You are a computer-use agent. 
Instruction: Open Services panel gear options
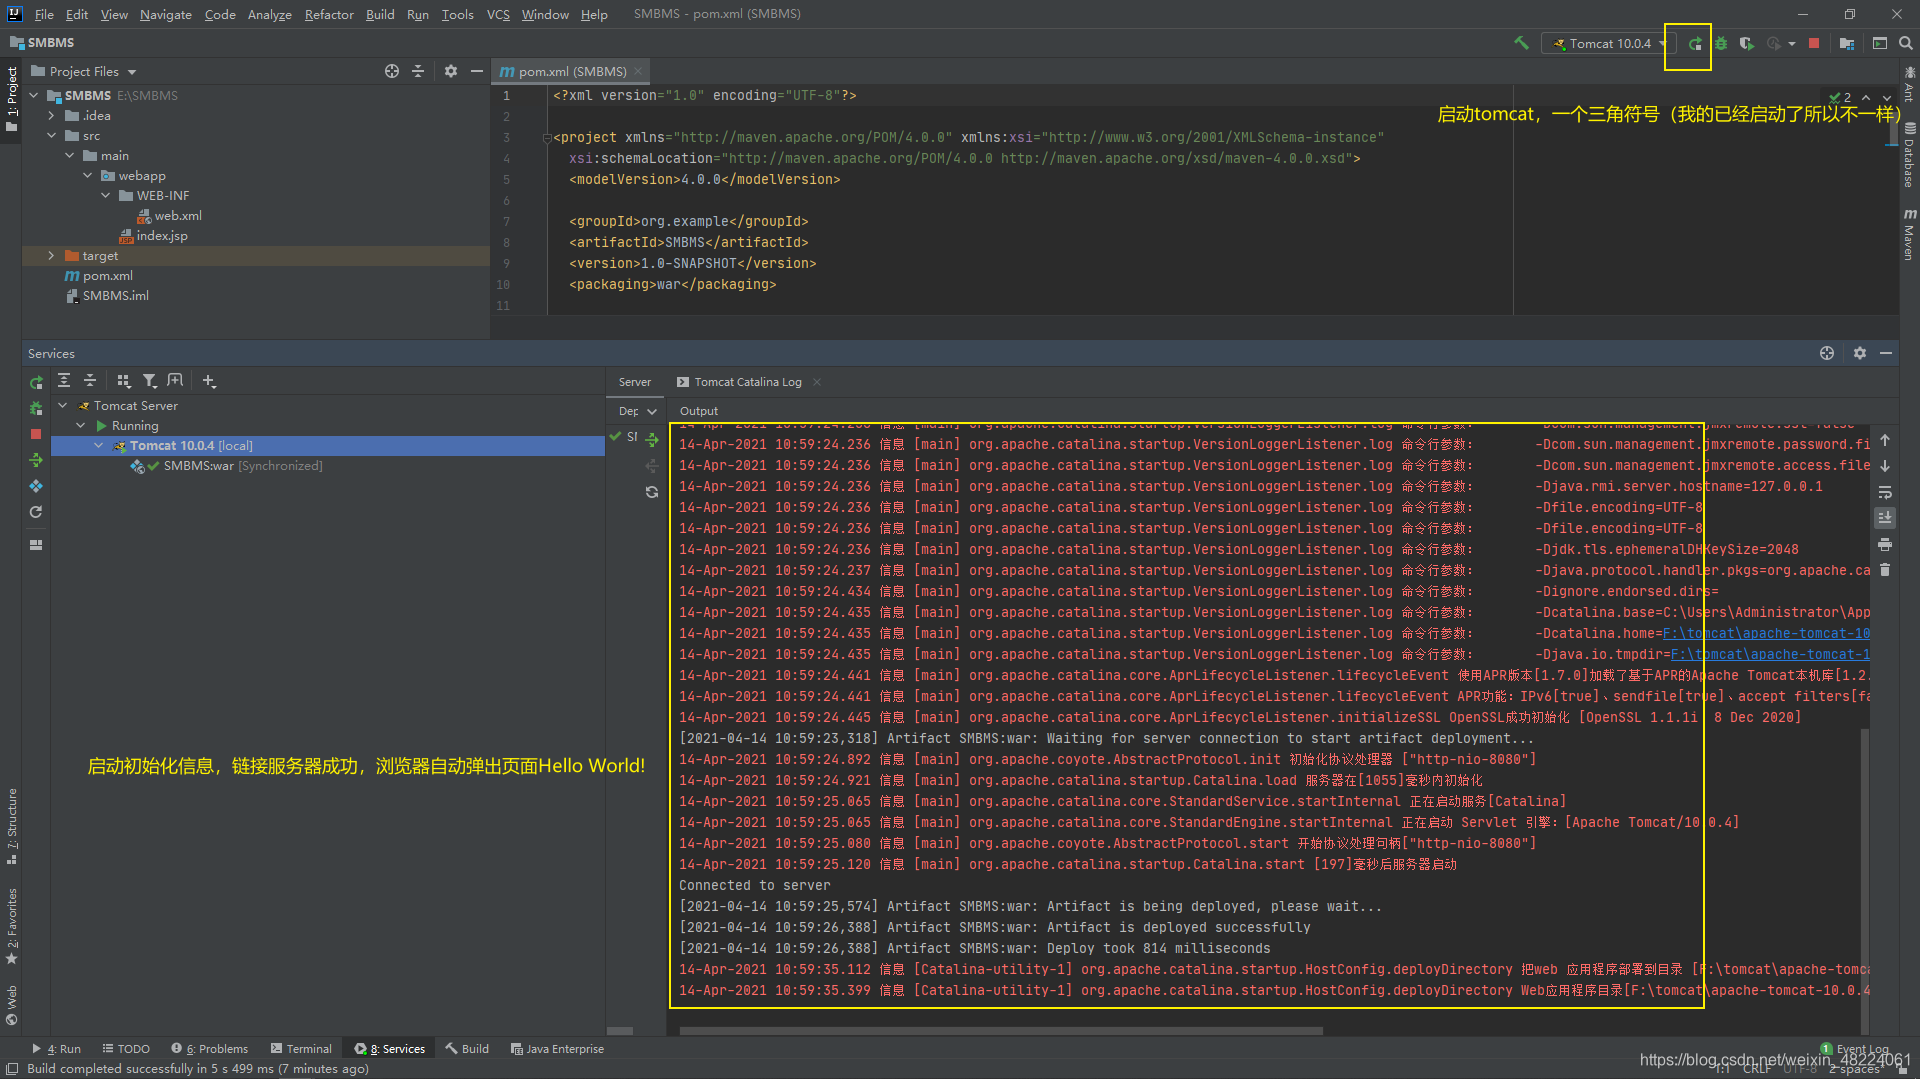point(1860,353)
